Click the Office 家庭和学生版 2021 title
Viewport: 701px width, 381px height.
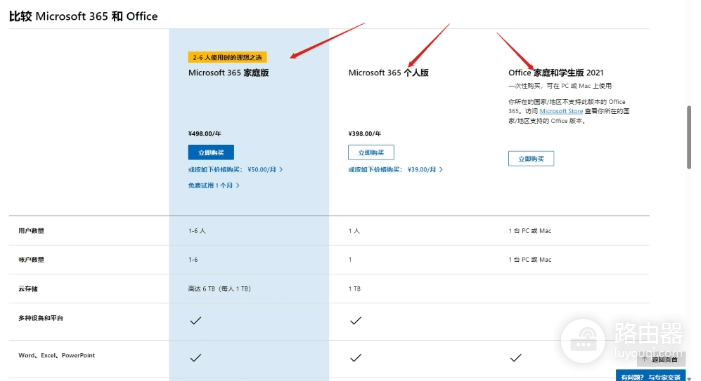[x=556, y=73]
